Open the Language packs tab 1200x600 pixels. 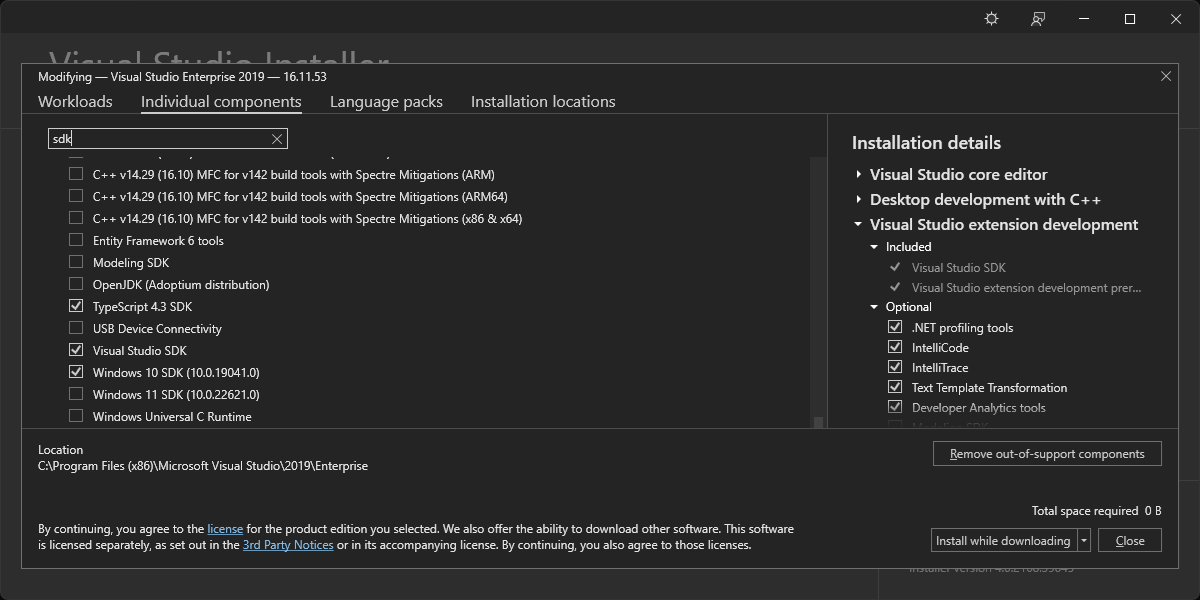click(x=386, y=102)
